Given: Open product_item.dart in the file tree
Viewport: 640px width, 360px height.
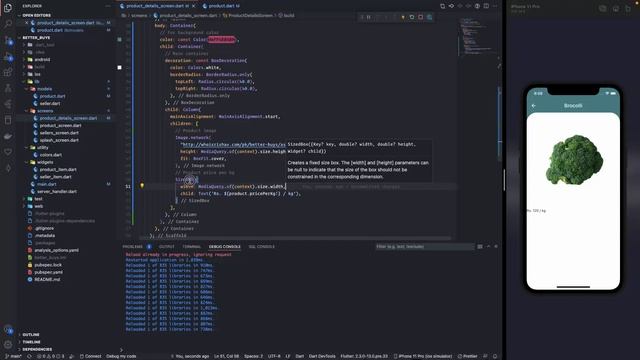Looking at the screenshot, I should pos(65,169).
